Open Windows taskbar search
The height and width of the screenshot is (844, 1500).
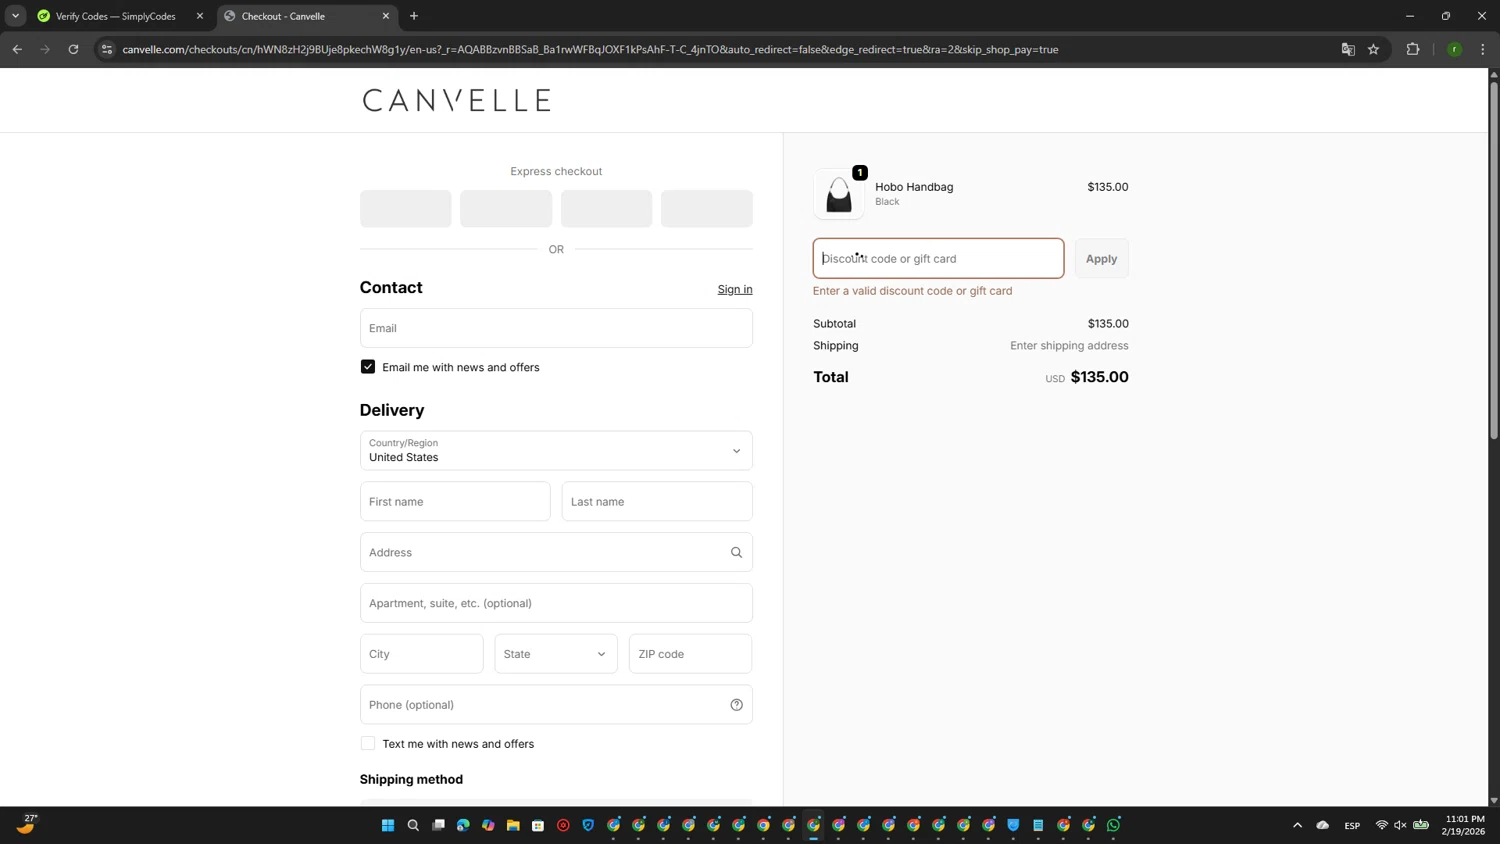413,825
